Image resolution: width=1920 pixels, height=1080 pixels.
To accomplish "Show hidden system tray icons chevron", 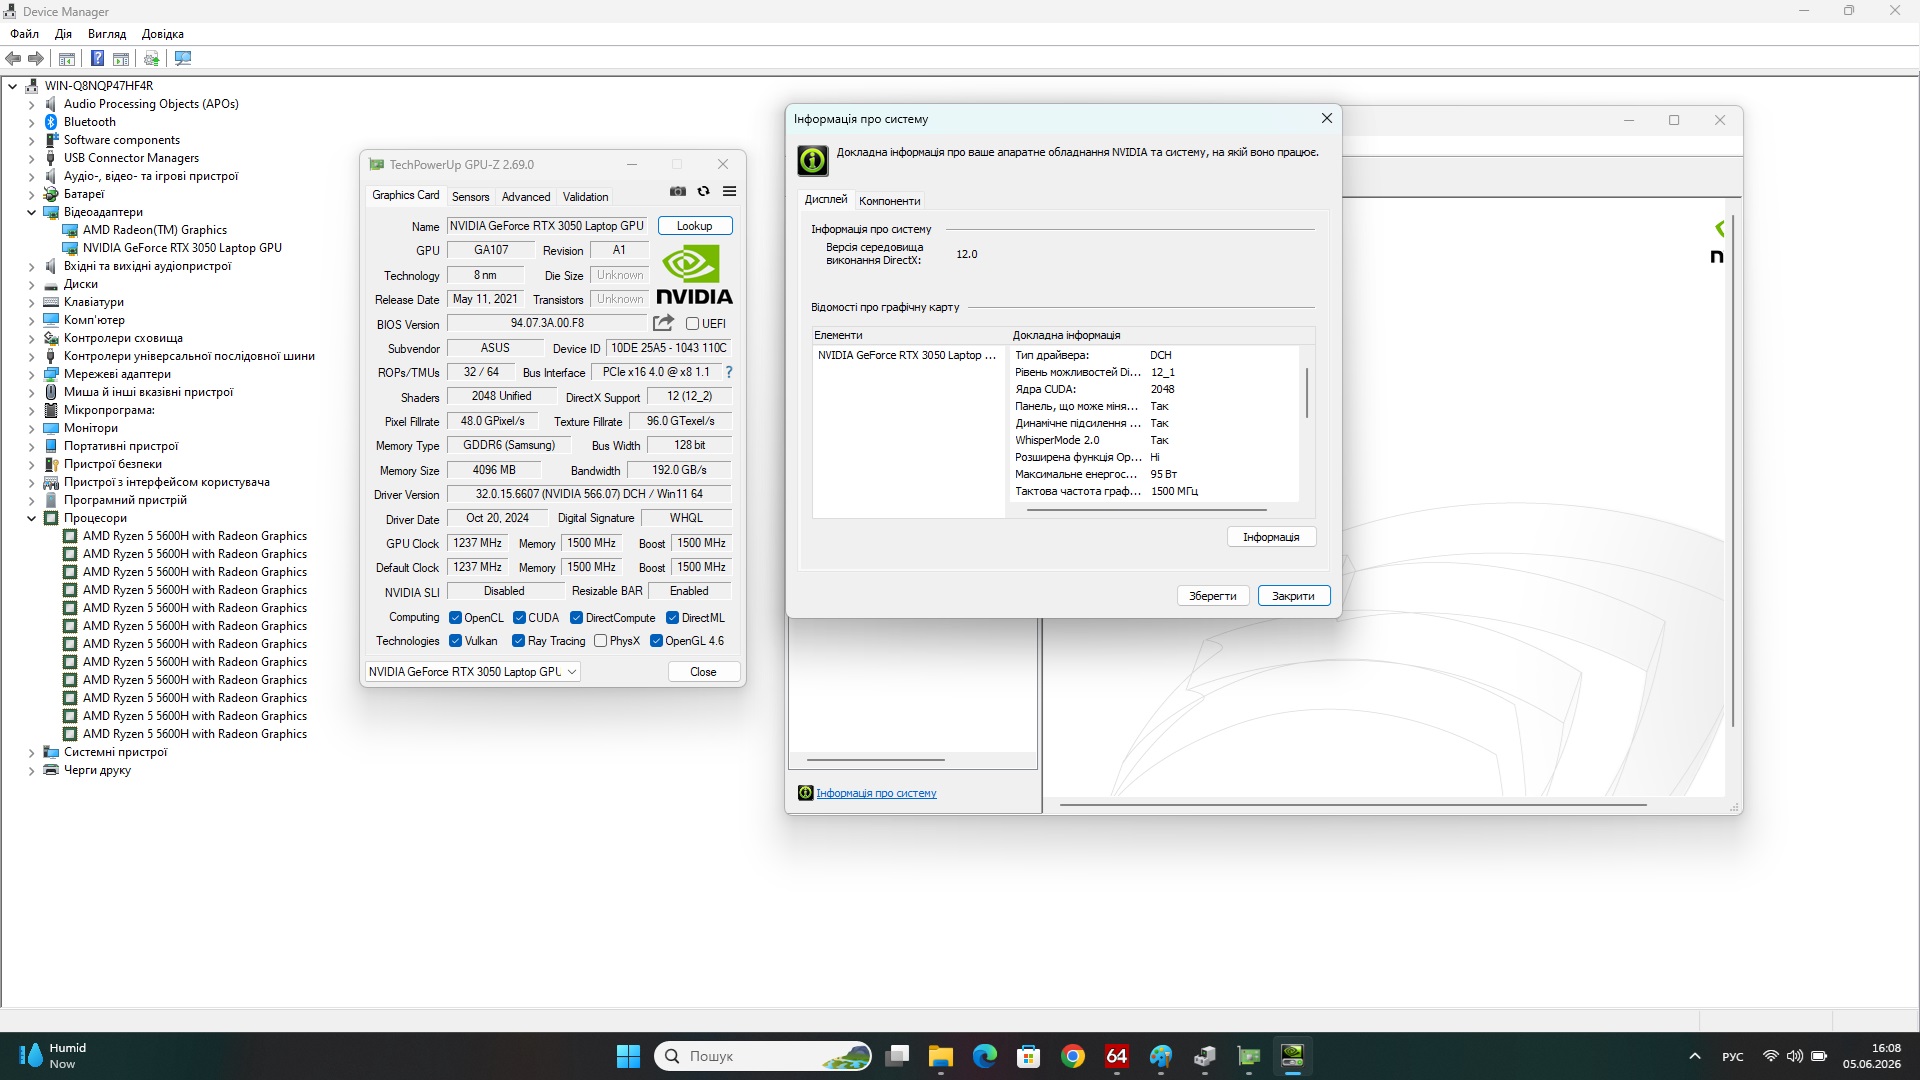I will click(1695, 1056).
